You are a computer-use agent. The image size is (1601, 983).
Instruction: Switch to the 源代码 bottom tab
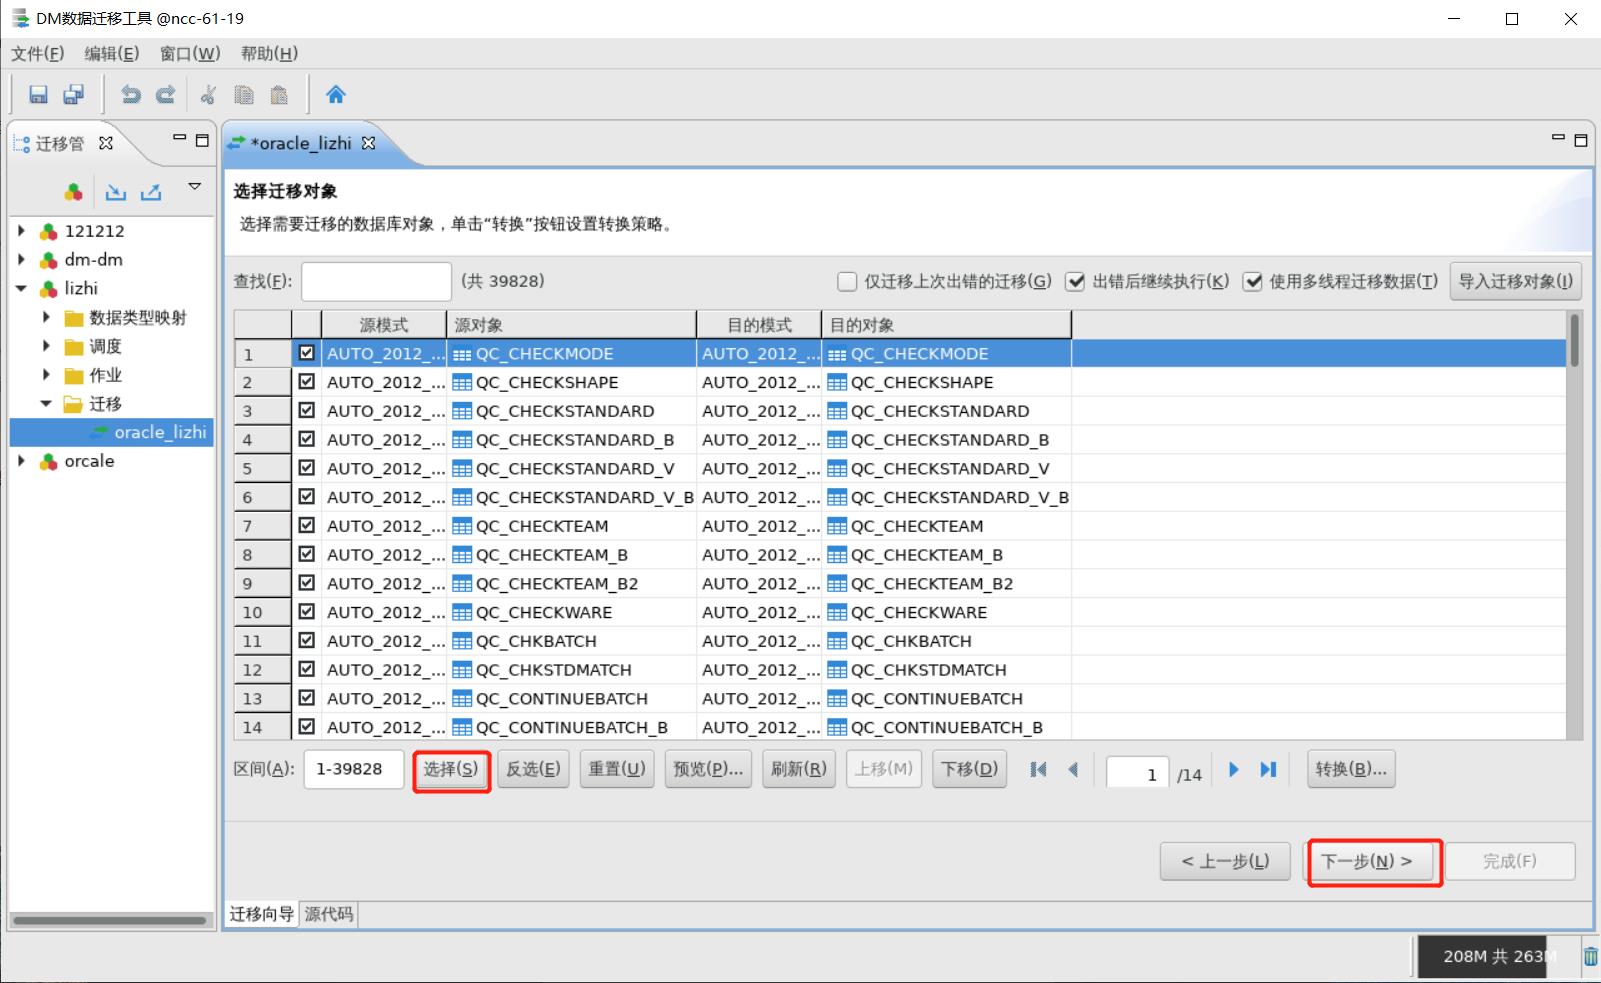click(x=329, y=914)
